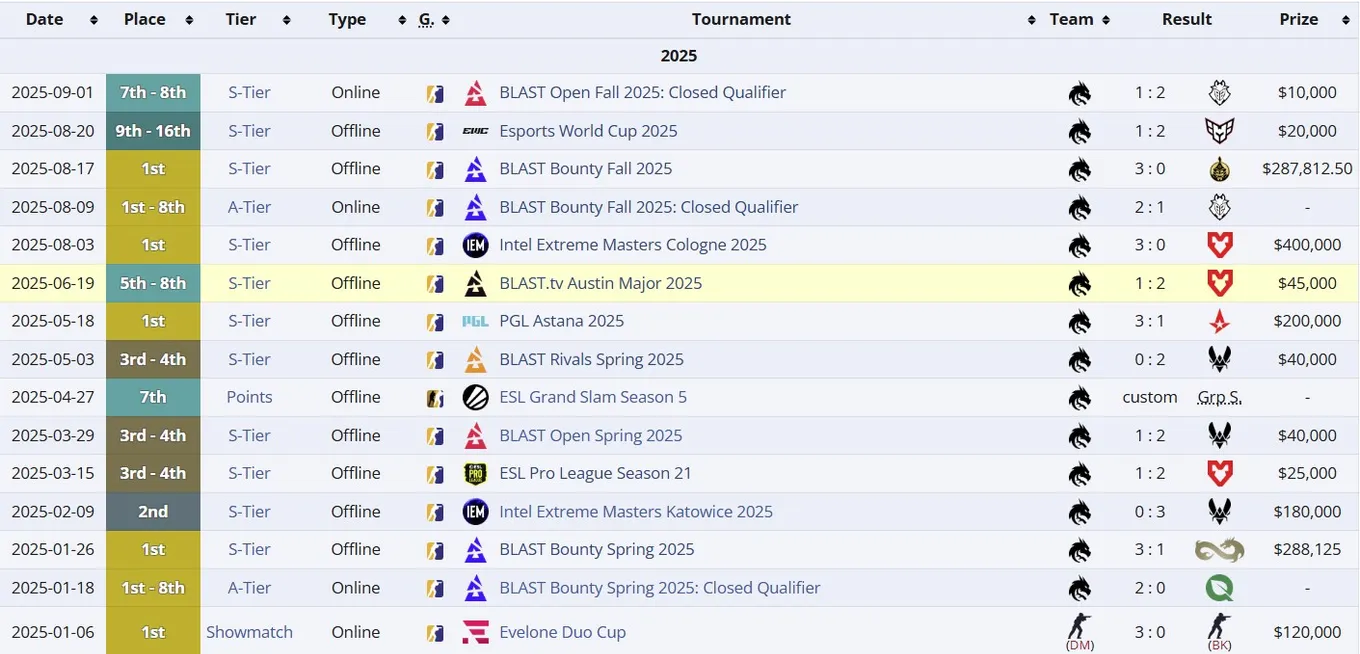Click the Result column header
Image resolution: width=1360 pixels, height=654 pixels.
pyautogui.click(x=1186, y=20)
